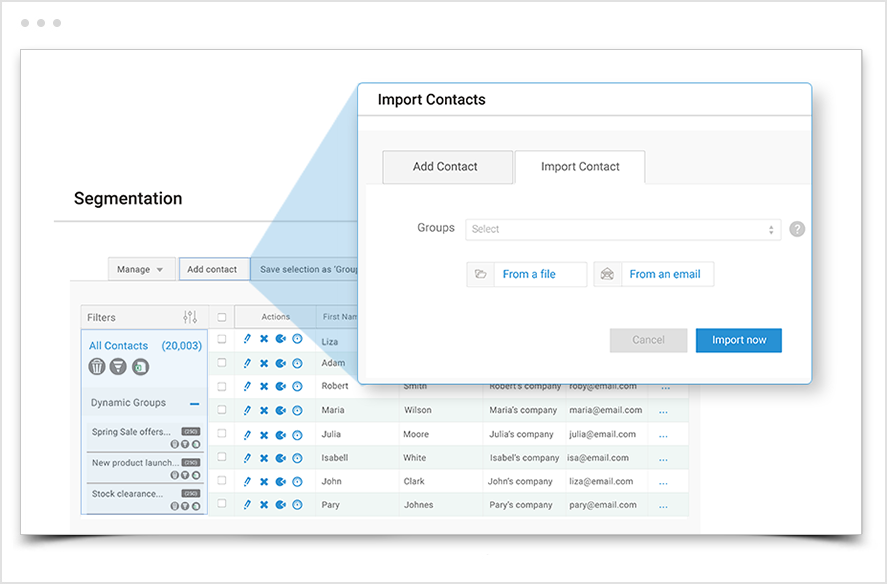887x584 pixels.
Task: Click the Actions column header
Action: (275, 317)
